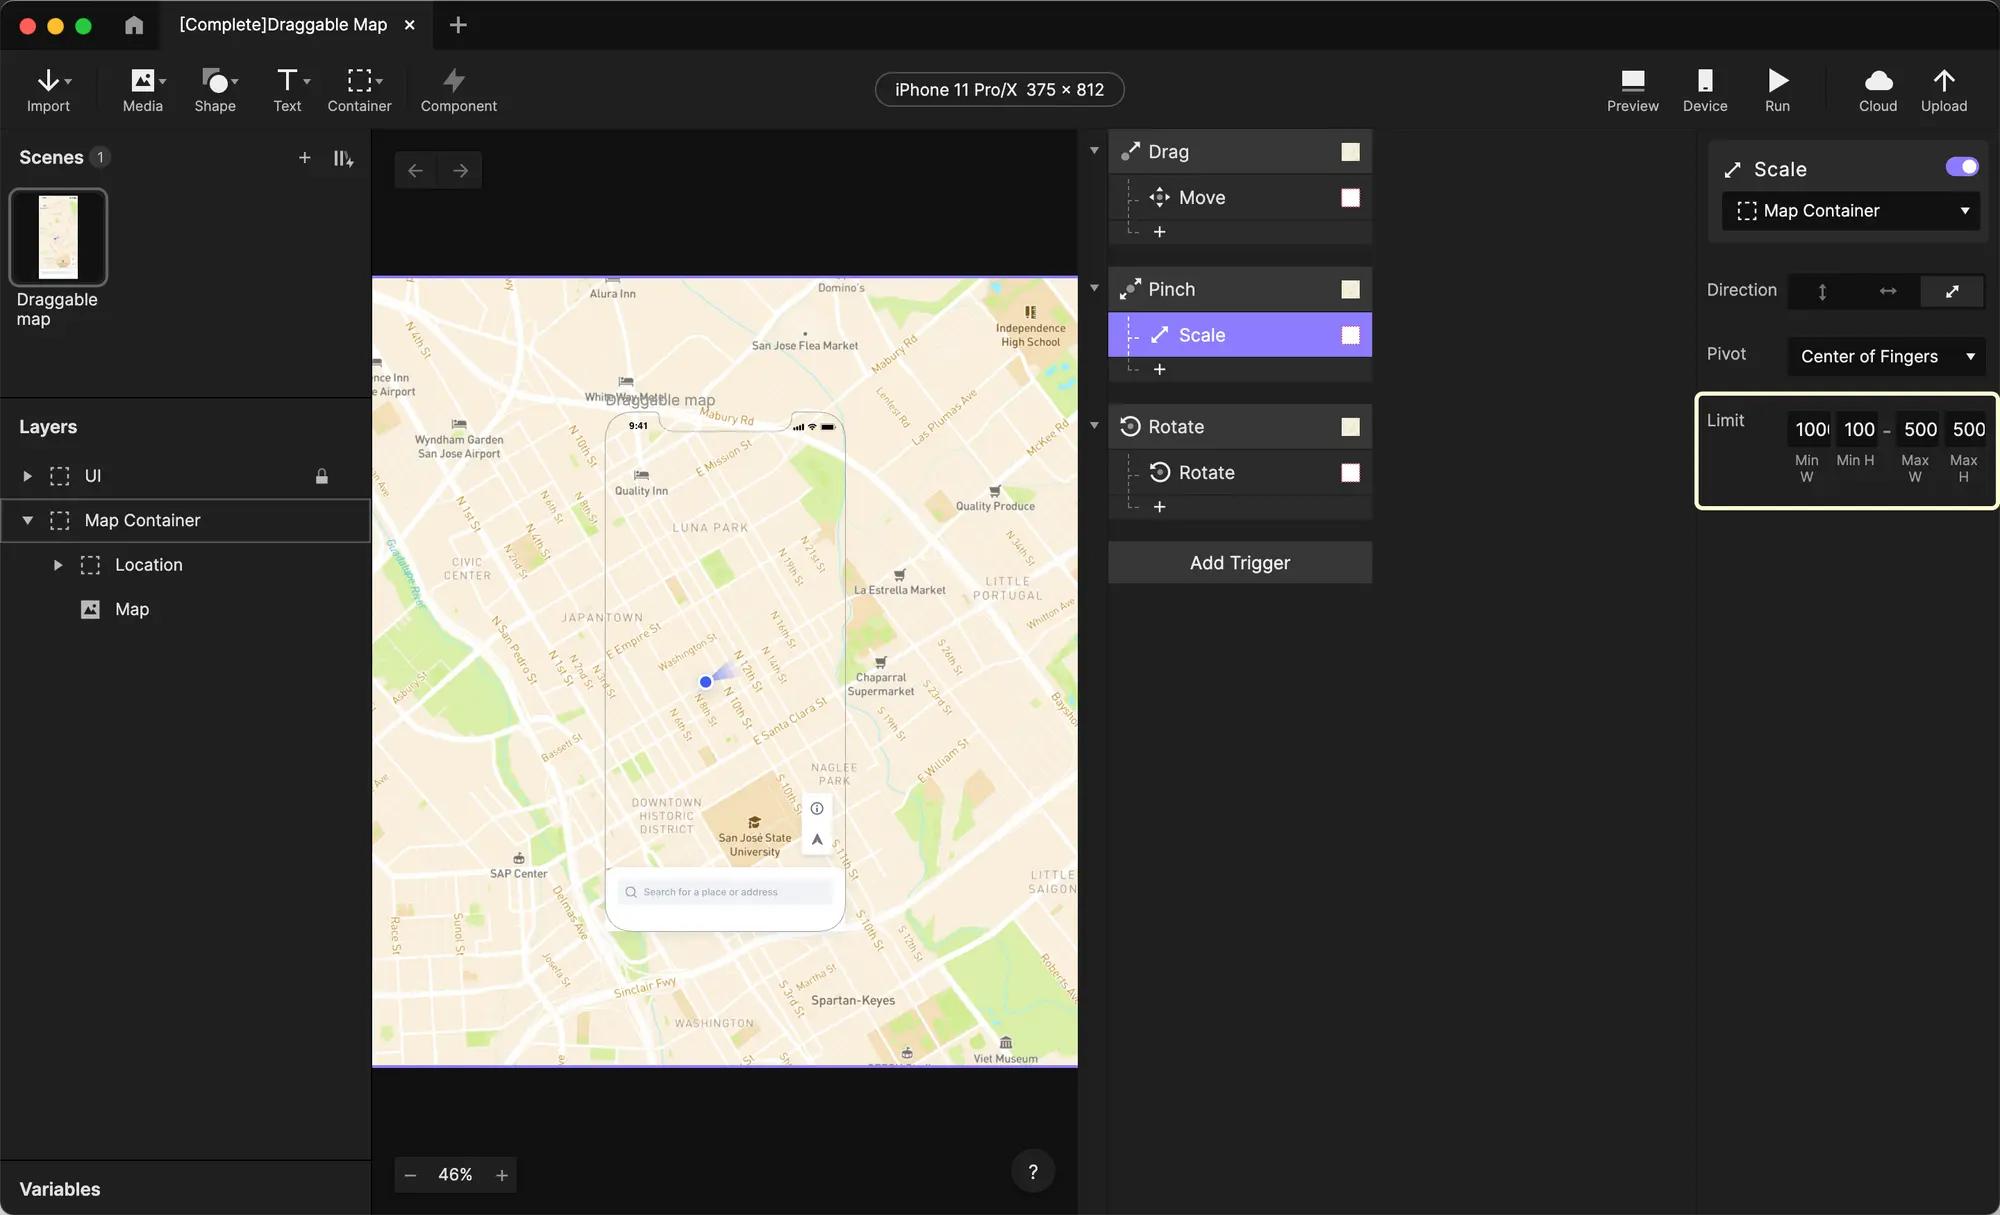The width and height of the screenshot is (2000, 1215).
Task: Select diagonal scale direction icon
Action: point(1951,291)
